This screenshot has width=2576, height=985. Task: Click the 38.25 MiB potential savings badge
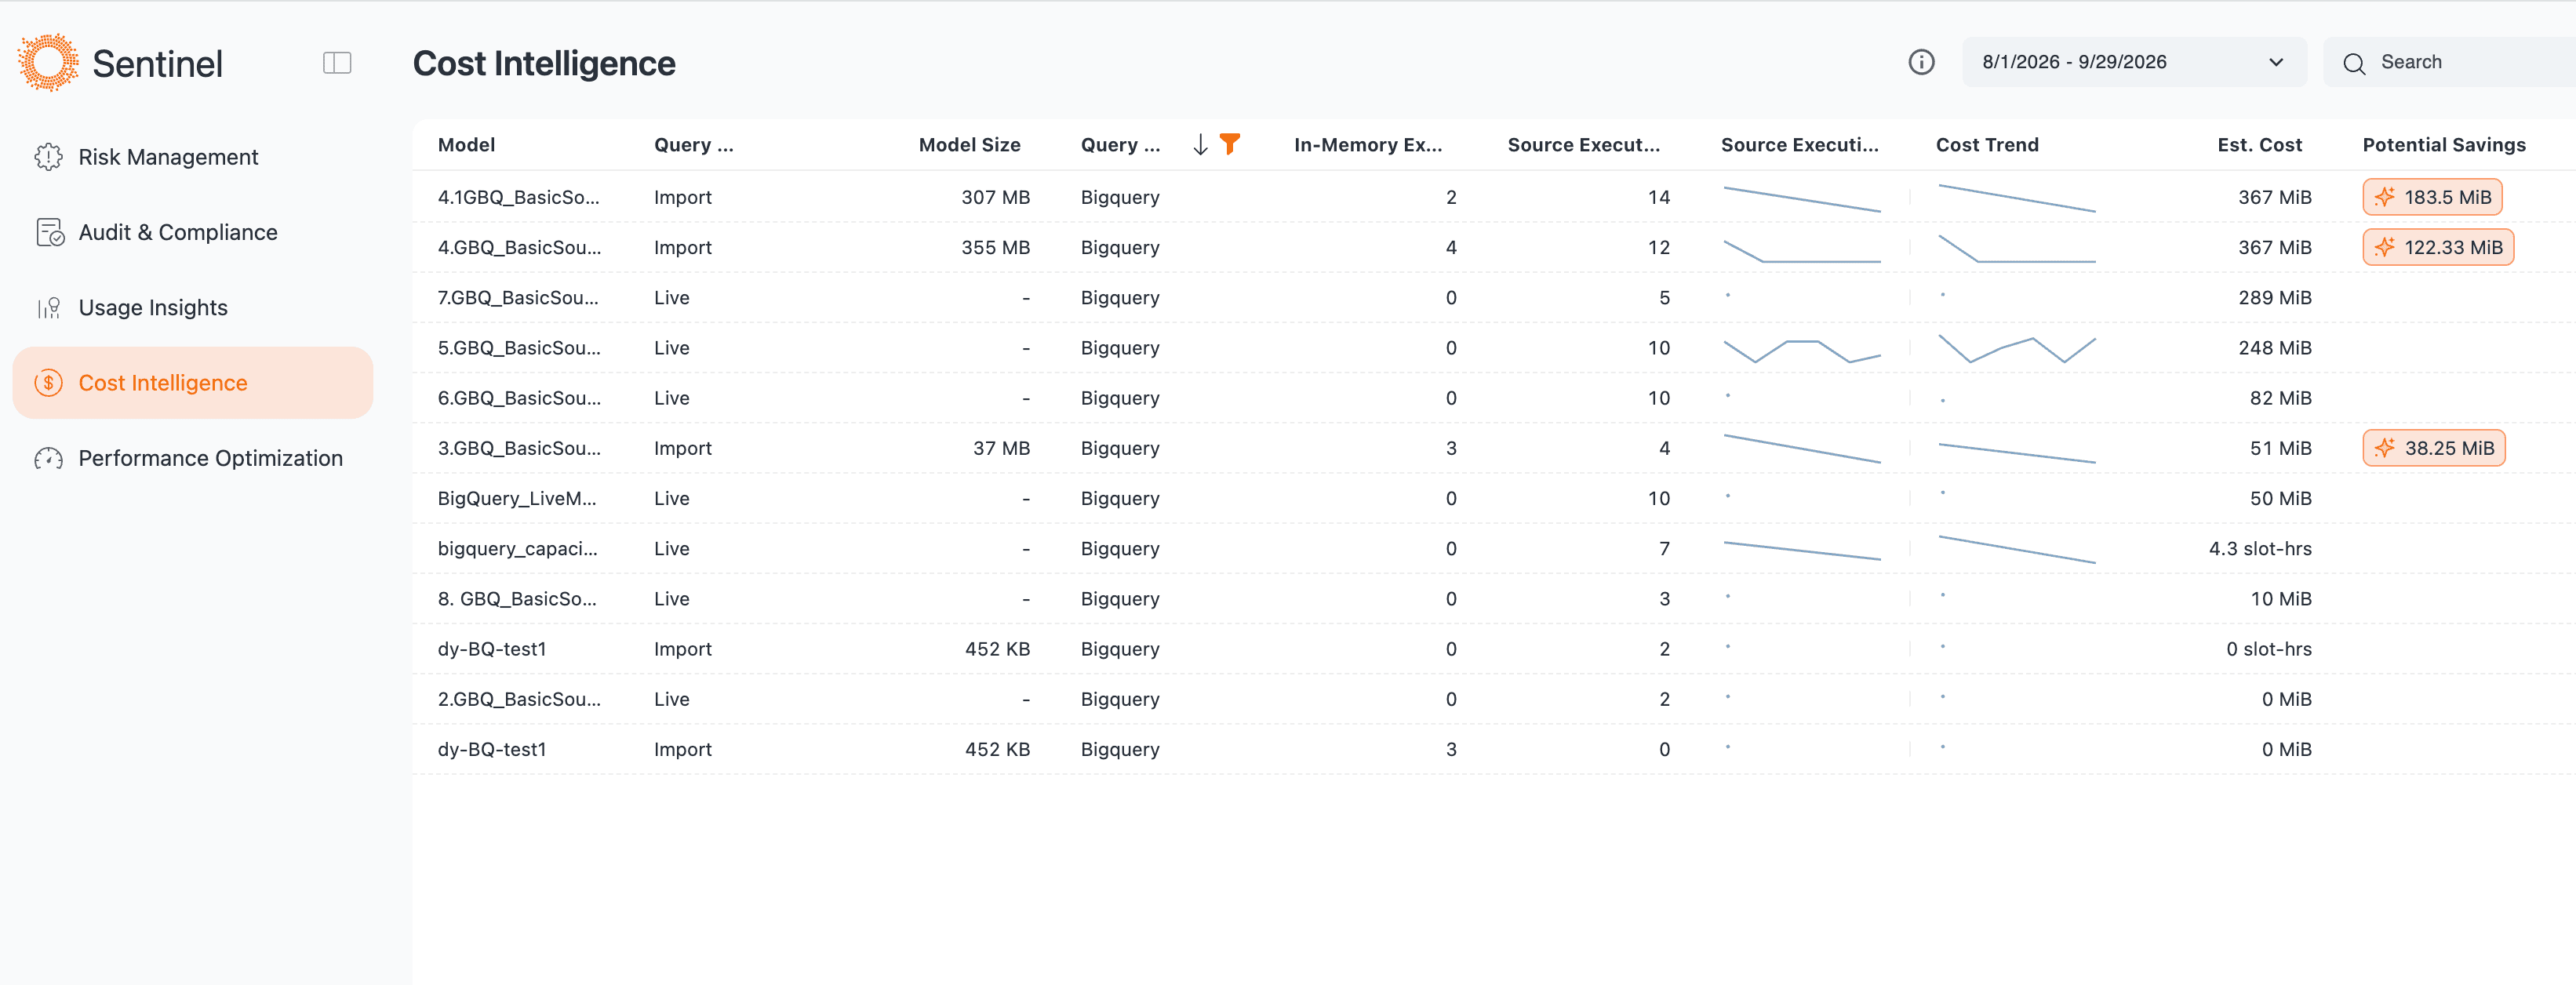(2434, 448)
